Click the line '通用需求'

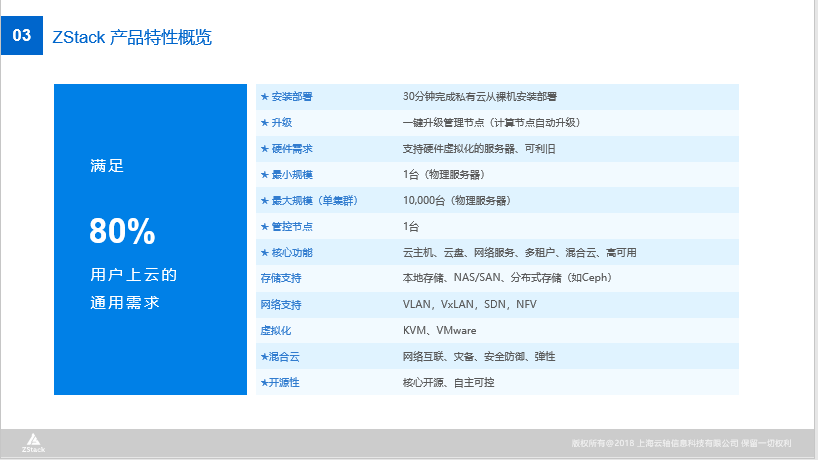pos(125,302)
